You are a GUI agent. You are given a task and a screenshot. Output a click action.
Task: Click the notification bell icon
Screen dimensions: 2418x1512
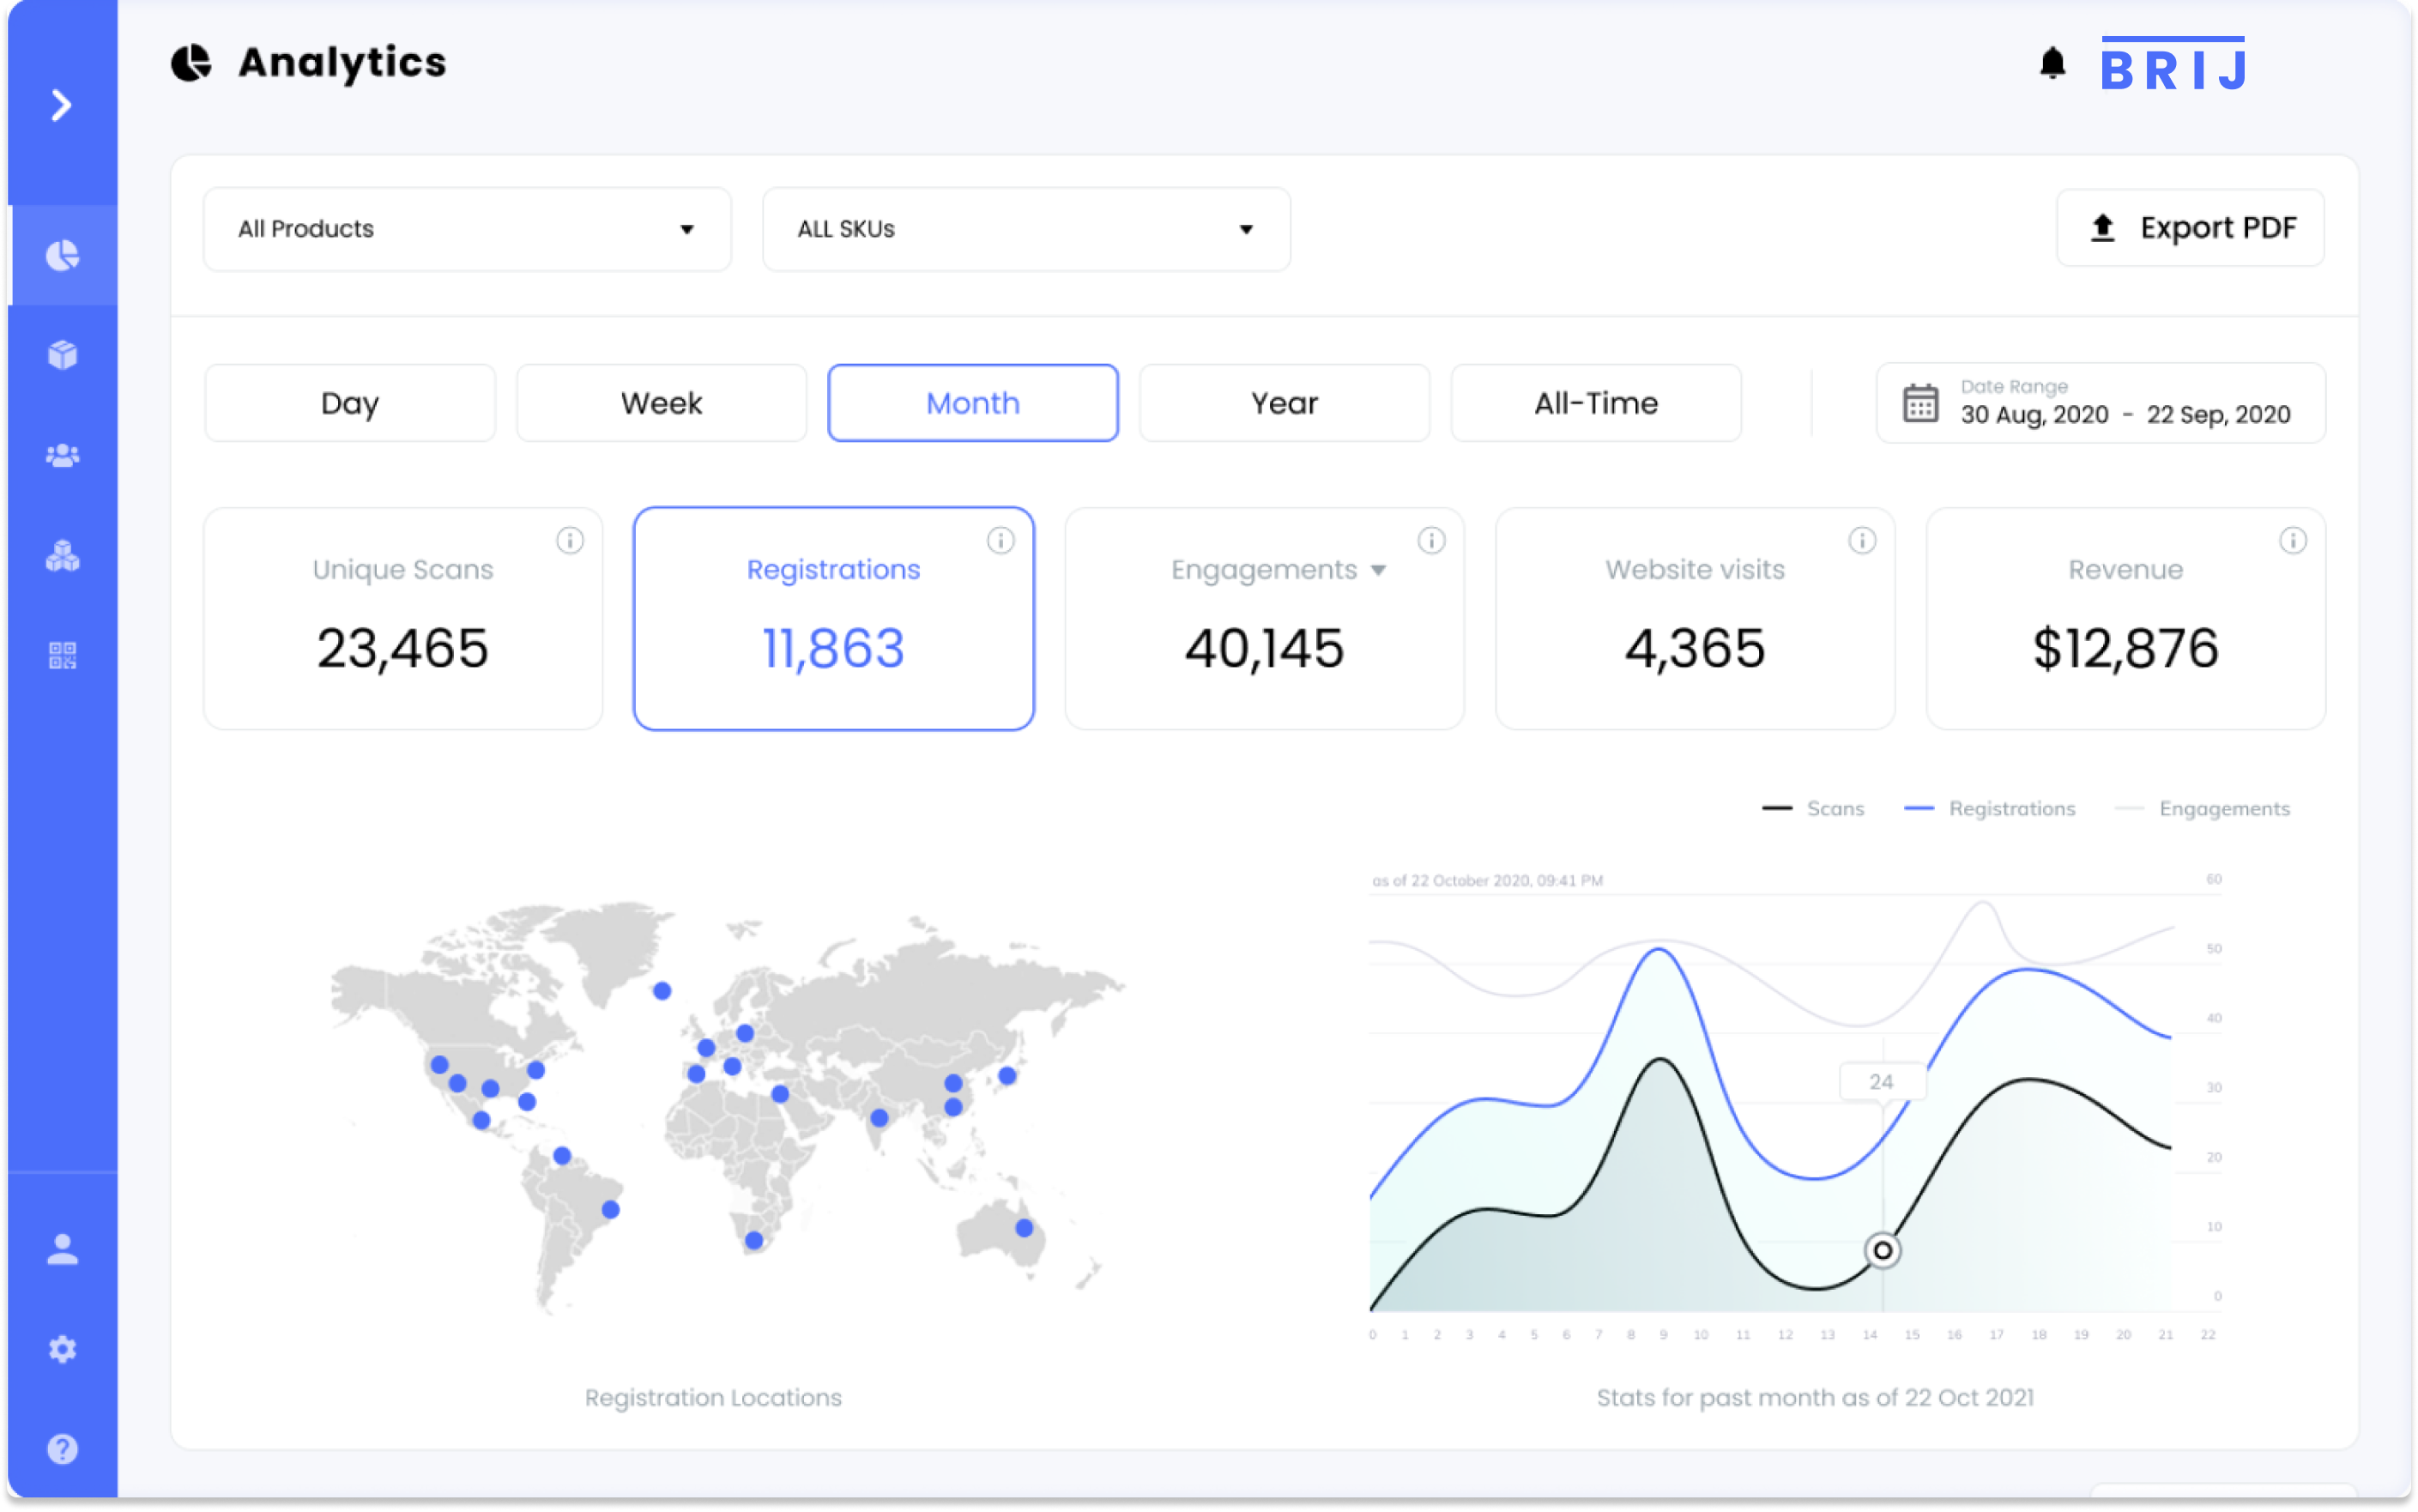[2051, 64]
